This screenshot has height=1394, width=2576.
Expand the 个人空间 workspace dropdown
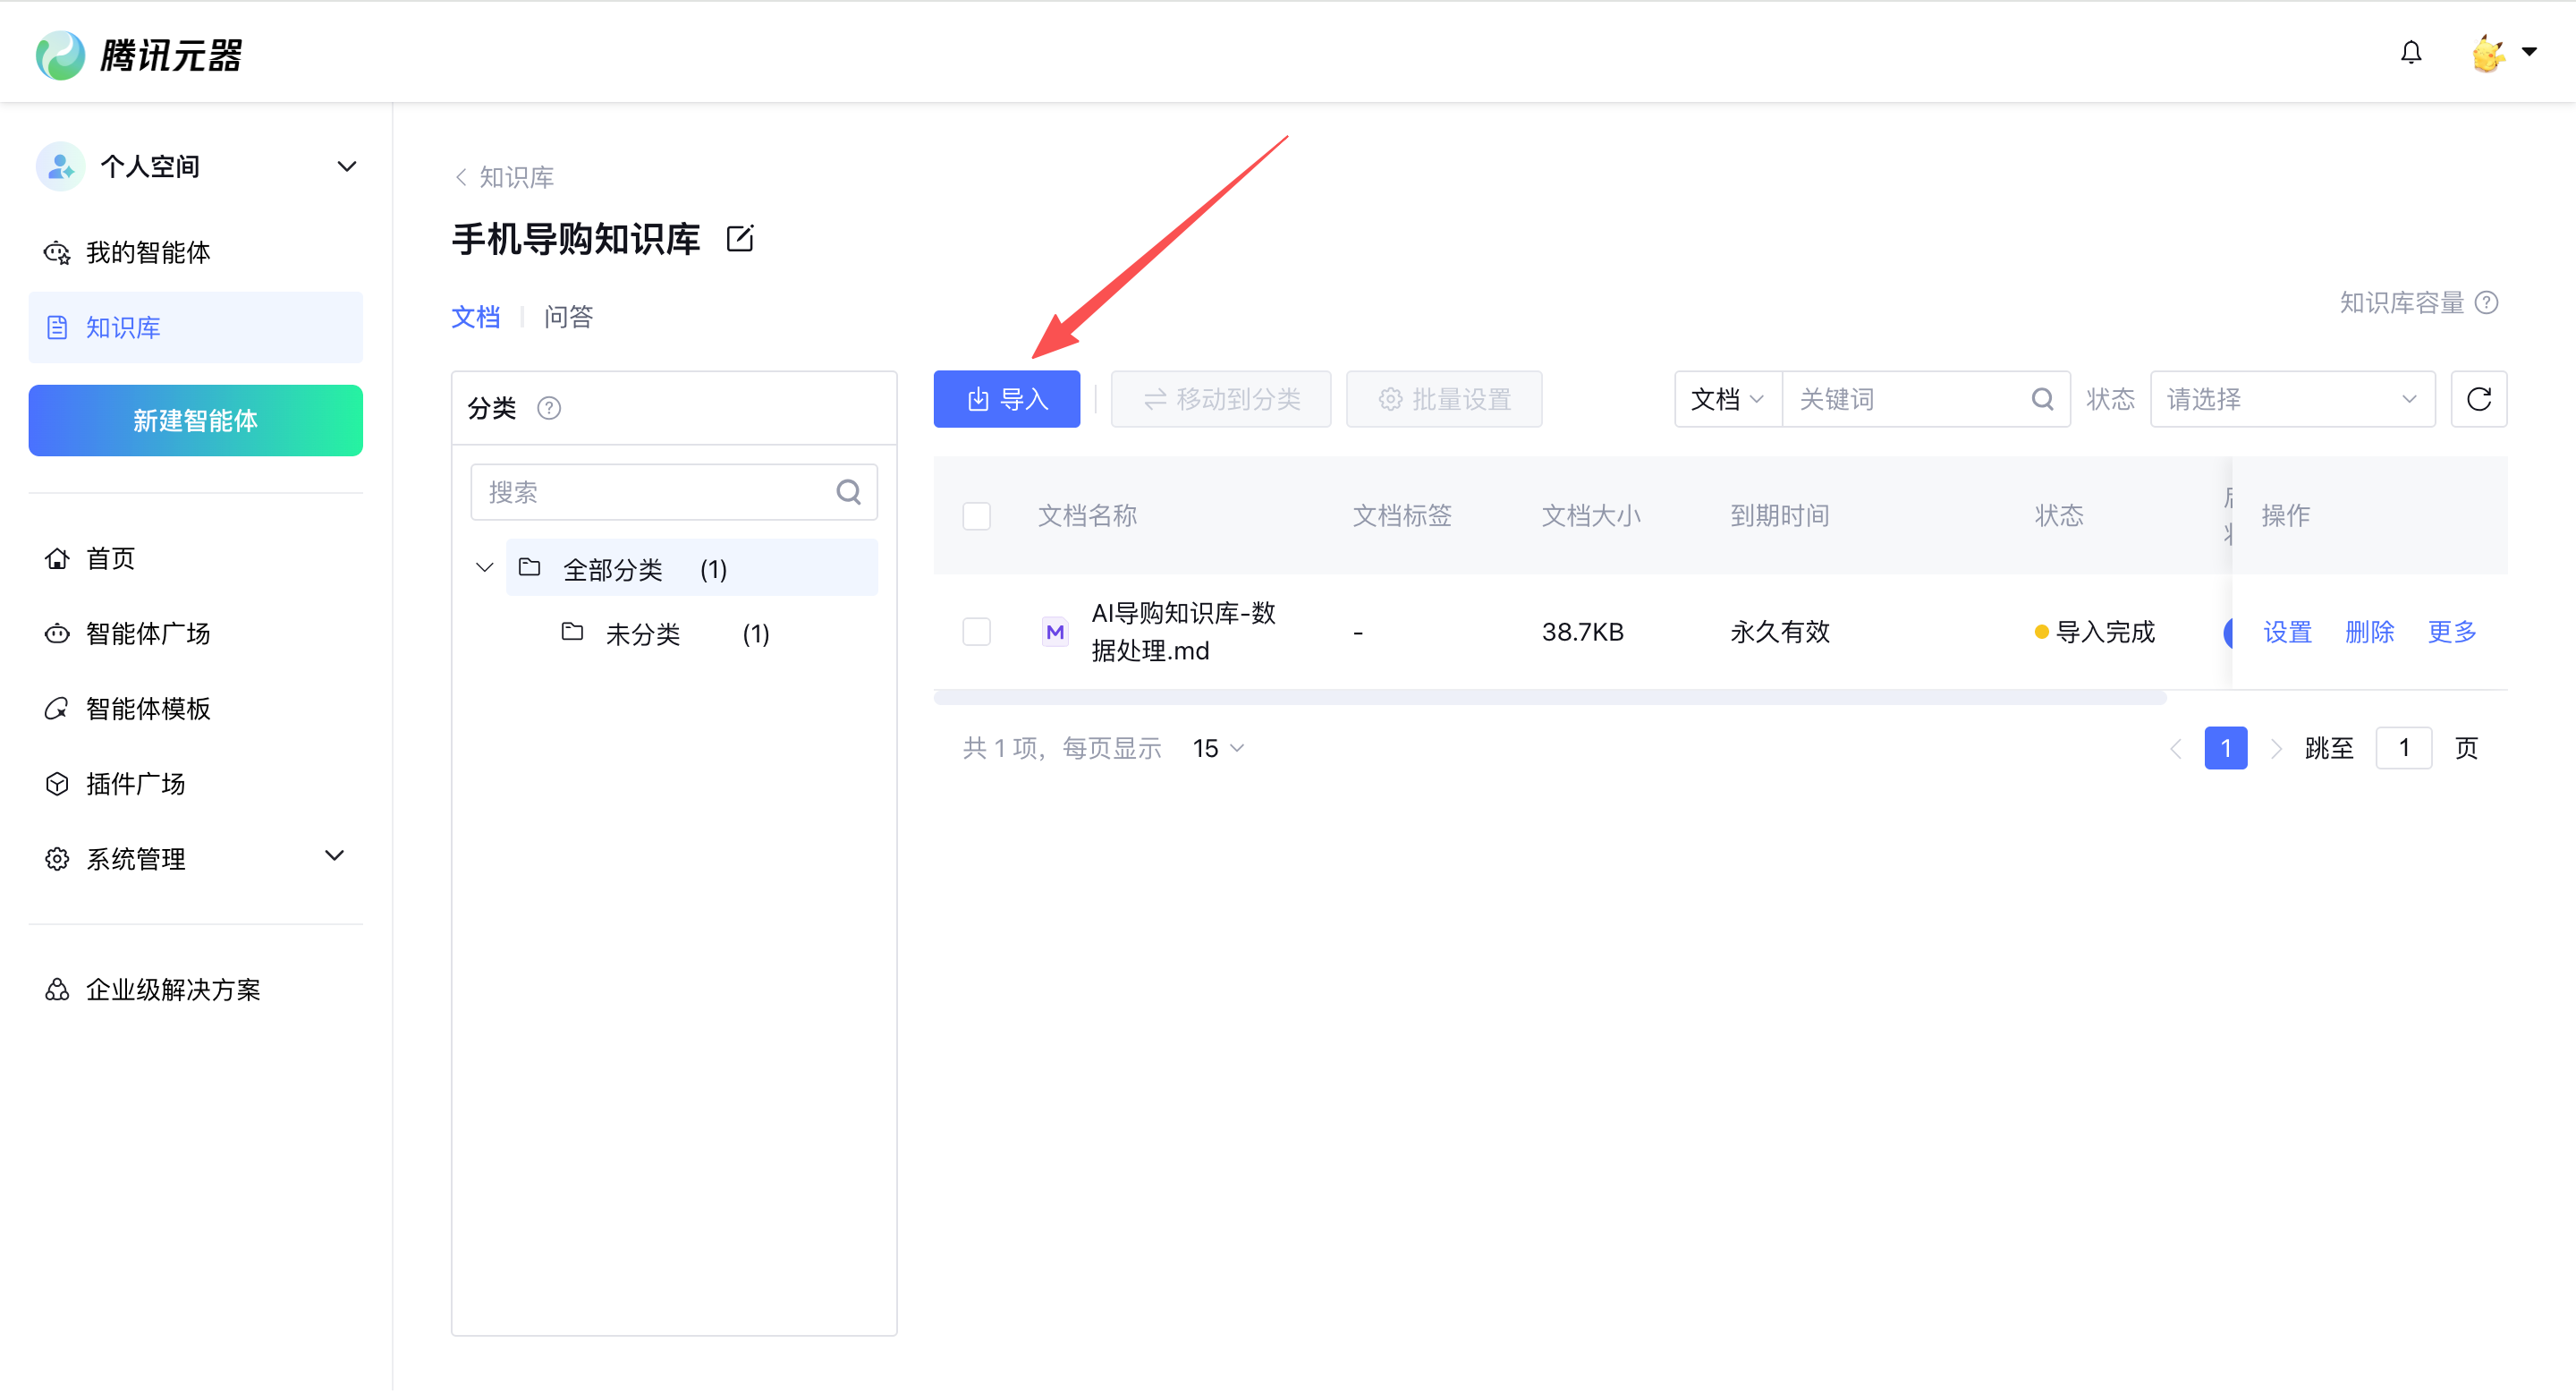click(346, 166)
